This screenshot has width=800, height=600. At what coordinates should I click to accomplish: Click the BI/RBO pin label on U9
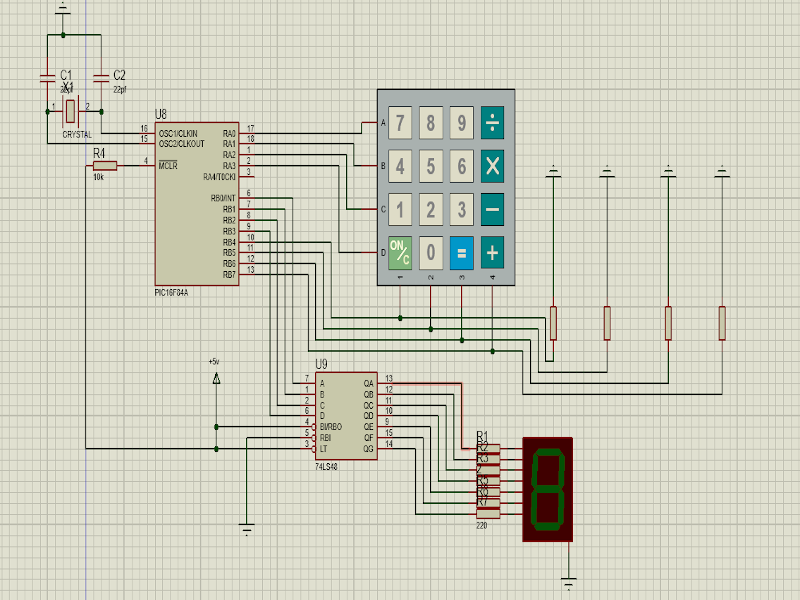tap(331, 427)
